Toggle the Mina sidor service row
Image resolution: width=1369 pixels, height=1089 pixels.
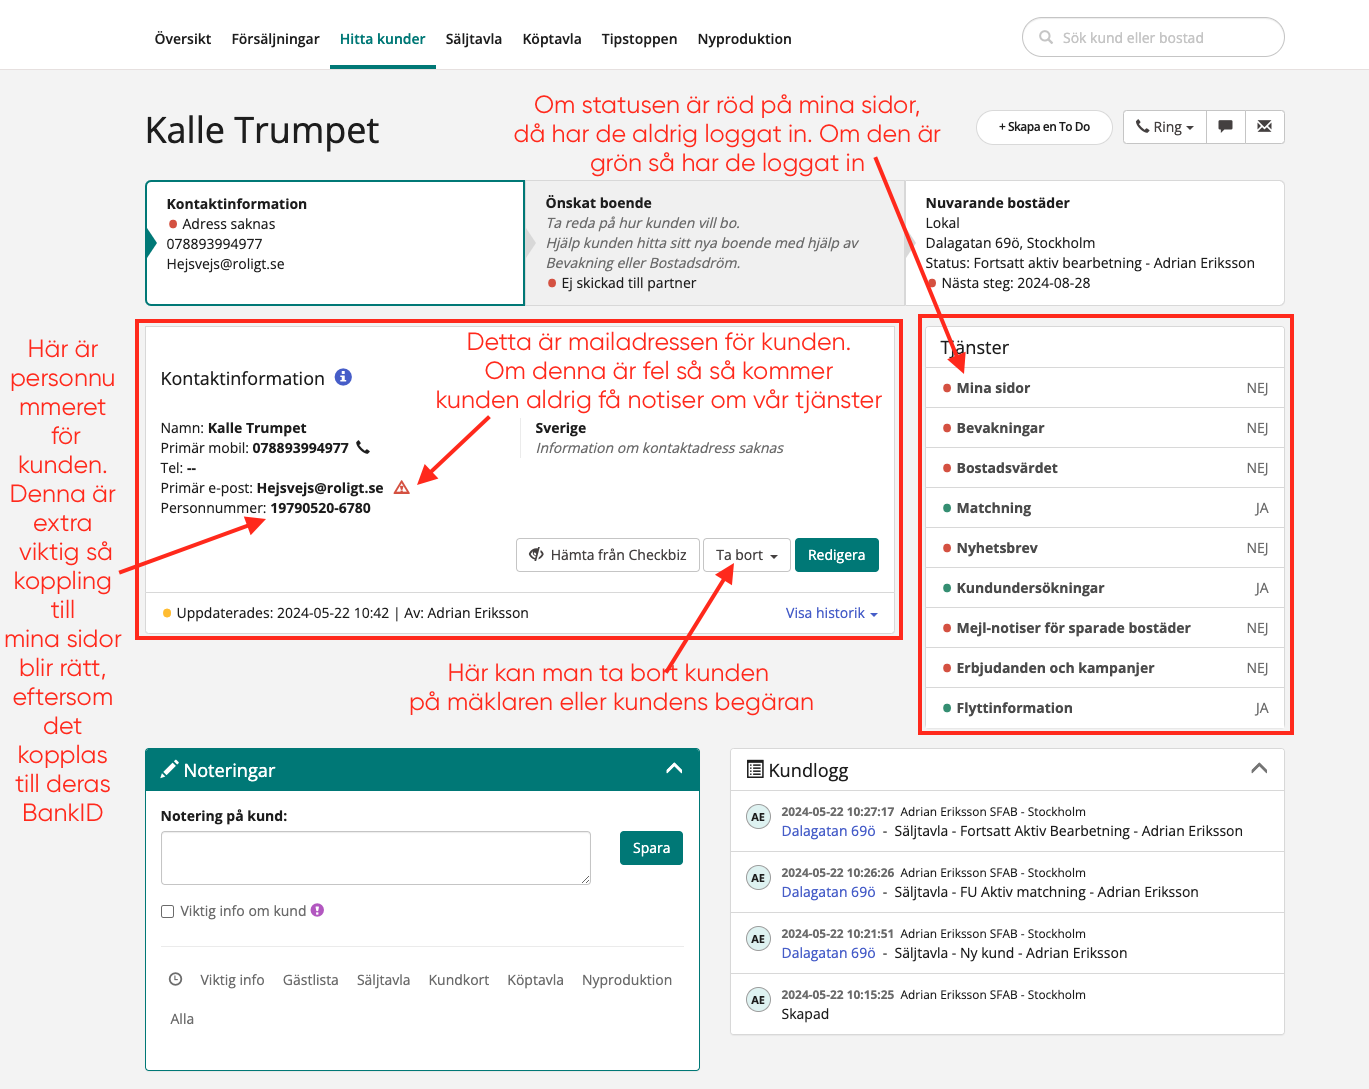point(1104,388)
